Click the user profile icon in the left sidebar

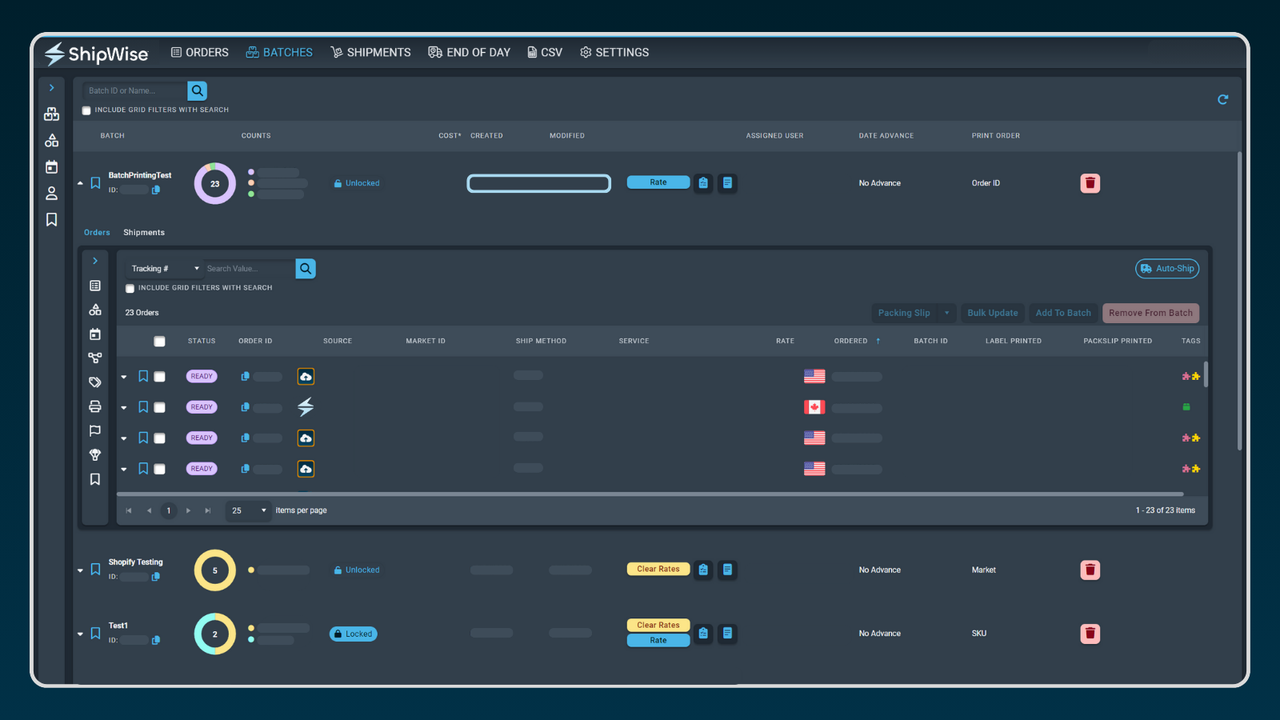point(51,192)
